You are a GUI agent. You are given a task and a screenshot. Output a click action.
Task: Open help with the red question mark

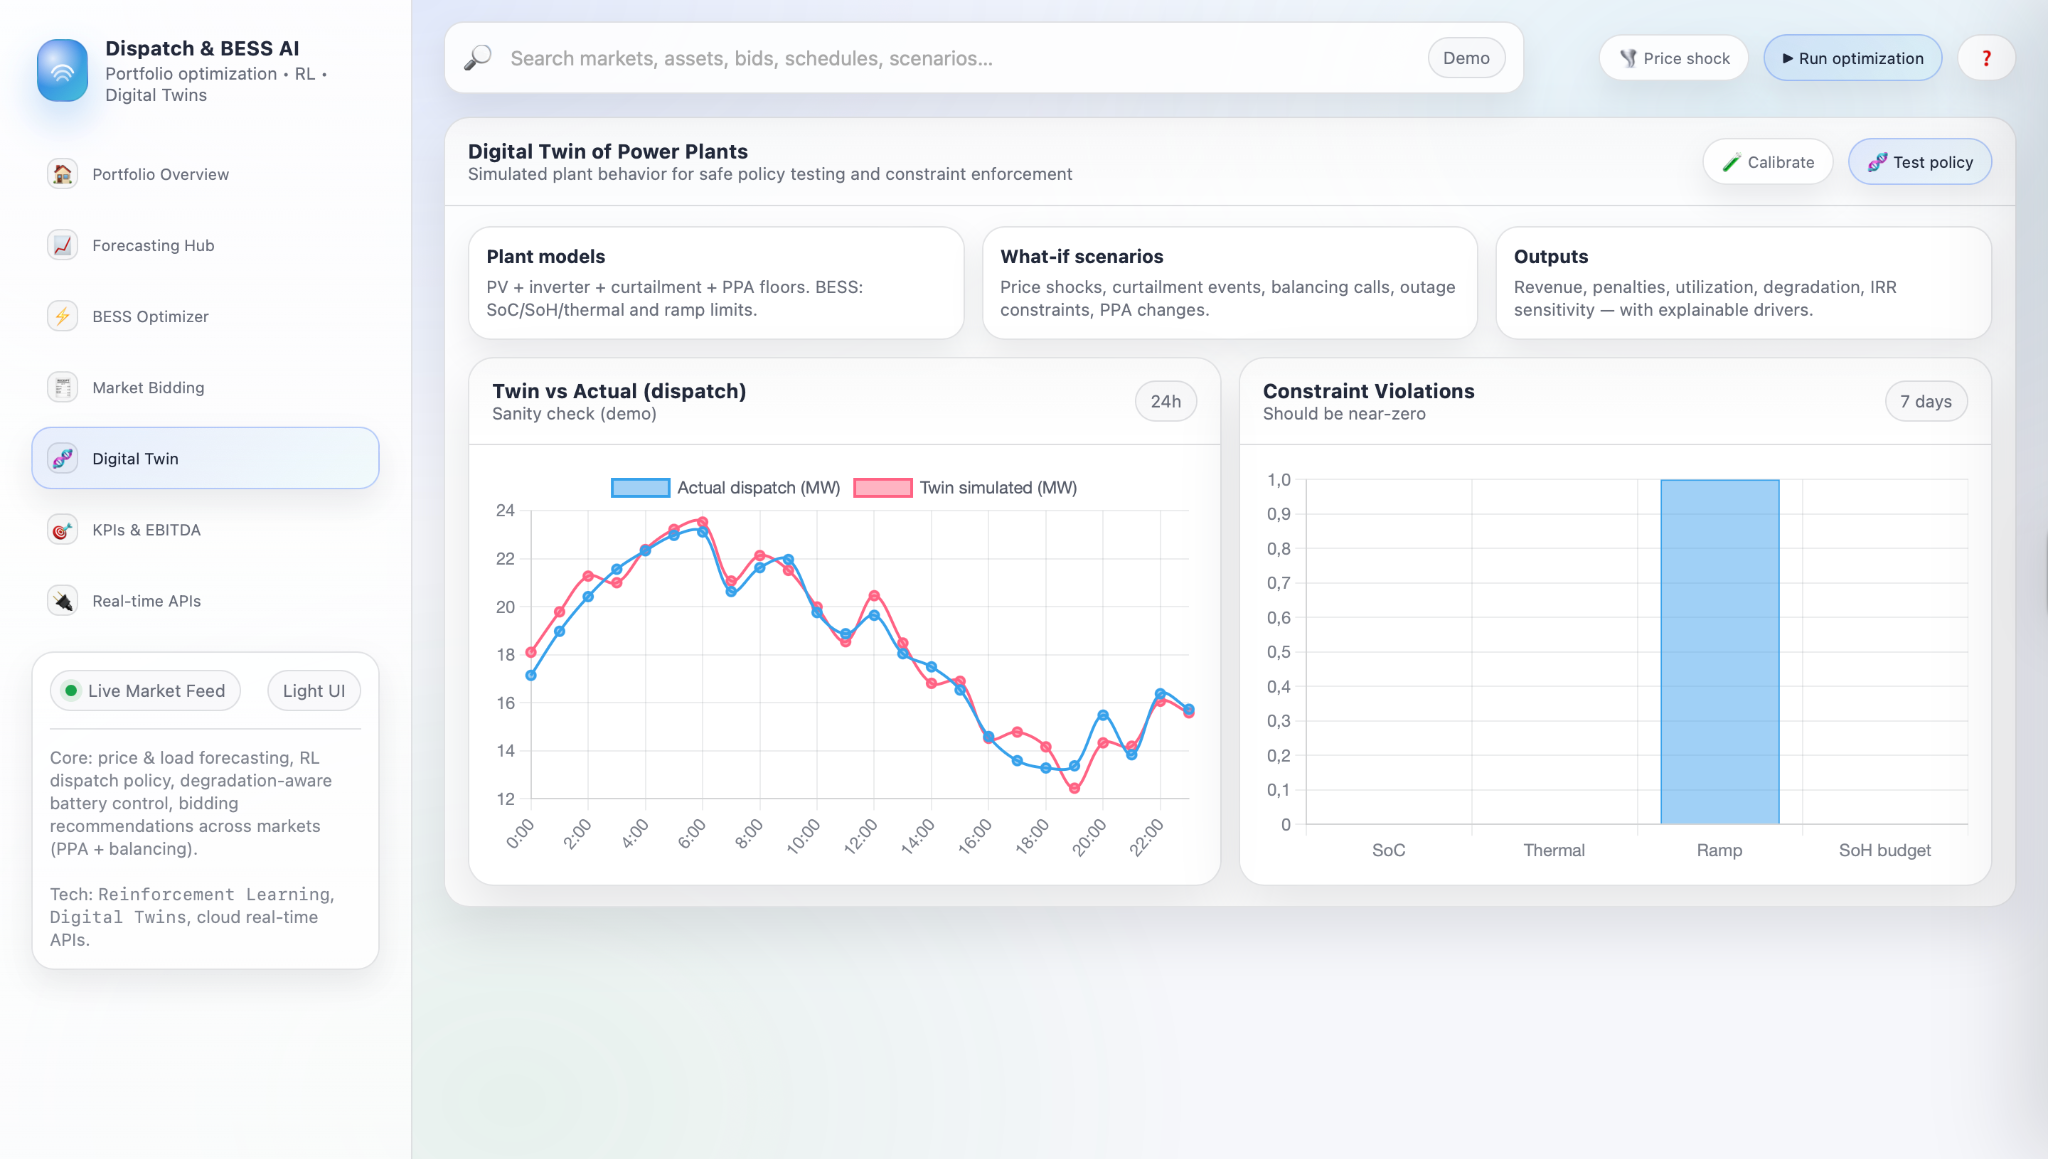click(1986, 58)
